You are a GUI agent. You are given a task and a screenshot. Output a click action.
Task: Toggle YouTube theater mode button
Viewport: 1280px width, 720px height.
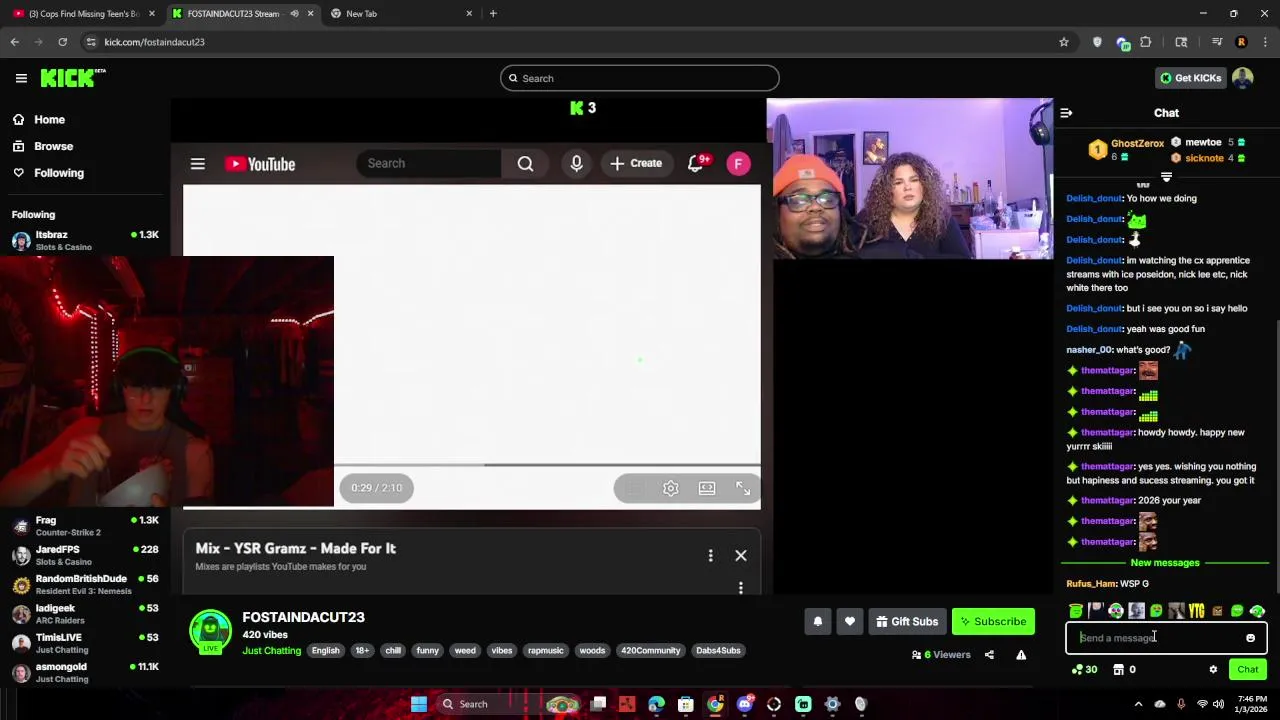coord(707,488)
